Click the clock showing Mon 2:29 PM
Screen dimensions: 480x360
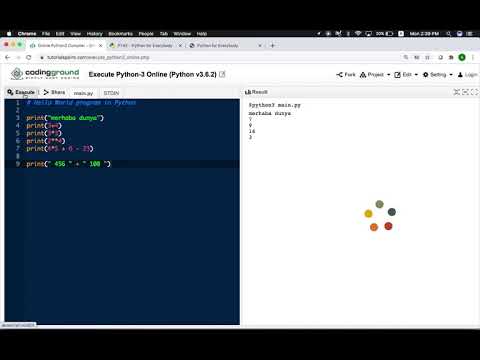point(424,34)
